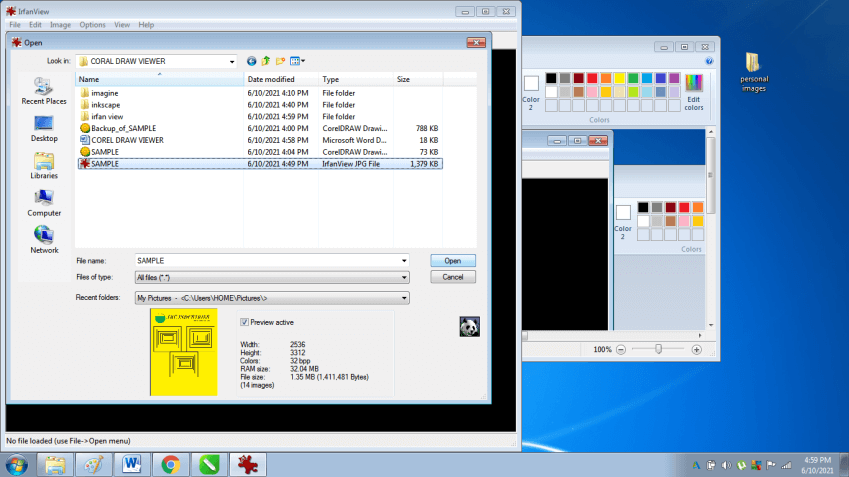Click Paint zoom in plus button
The height and width of the screenshot is (477, 849).
pos(697,350)
